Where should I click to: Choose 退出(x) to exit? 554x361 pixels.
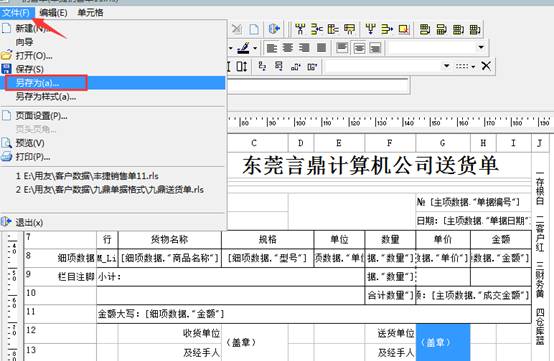point(29,223)
